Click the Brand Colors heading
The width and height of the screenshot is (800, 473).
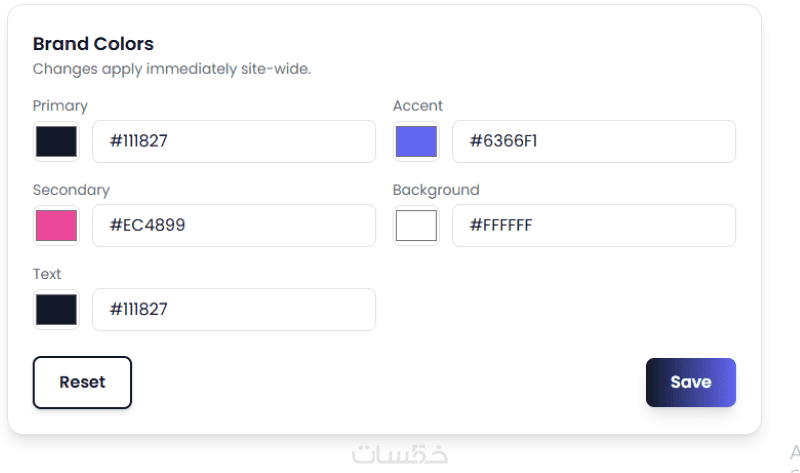[x=93, y=44]
